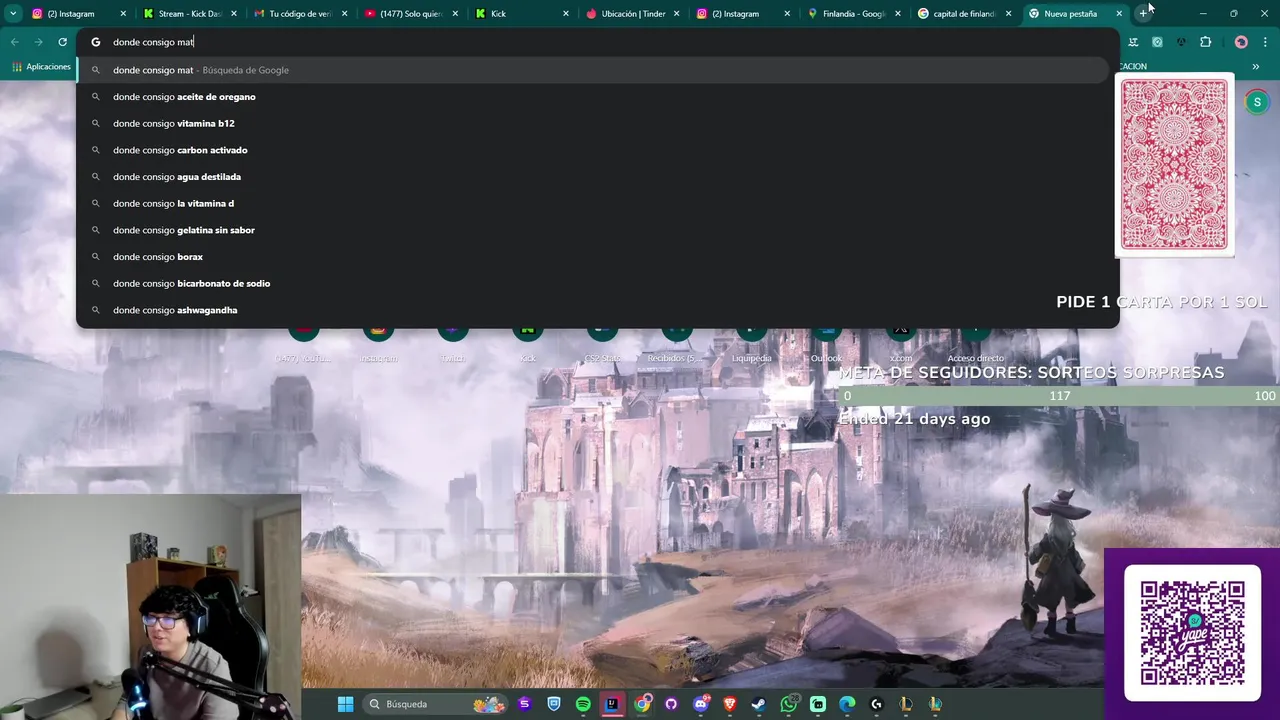Open IntelliJ IDEA from the taskbar
The width and height of the screenshot is (1280, 720).
[612, 704]
